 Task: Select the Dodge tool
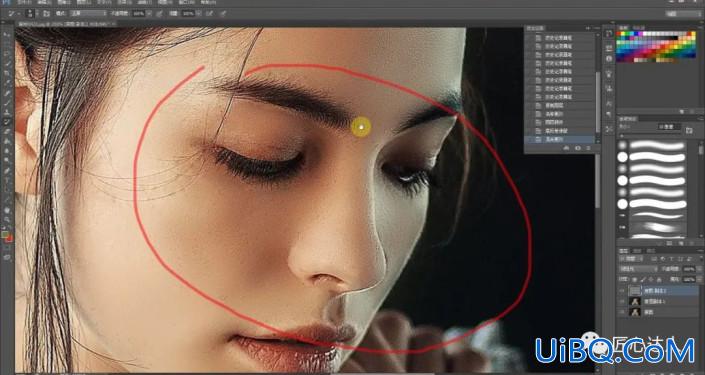(8, 160)
